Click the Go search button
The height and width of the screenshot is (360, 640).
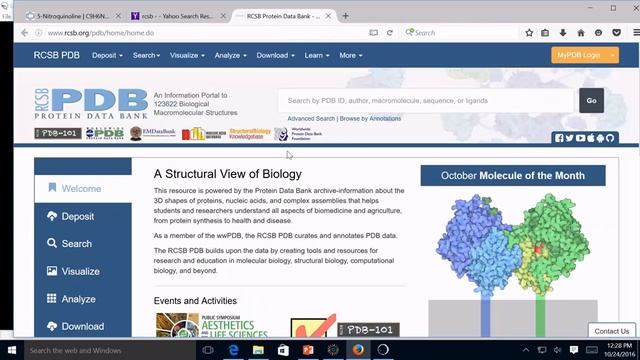click(591, 100)
